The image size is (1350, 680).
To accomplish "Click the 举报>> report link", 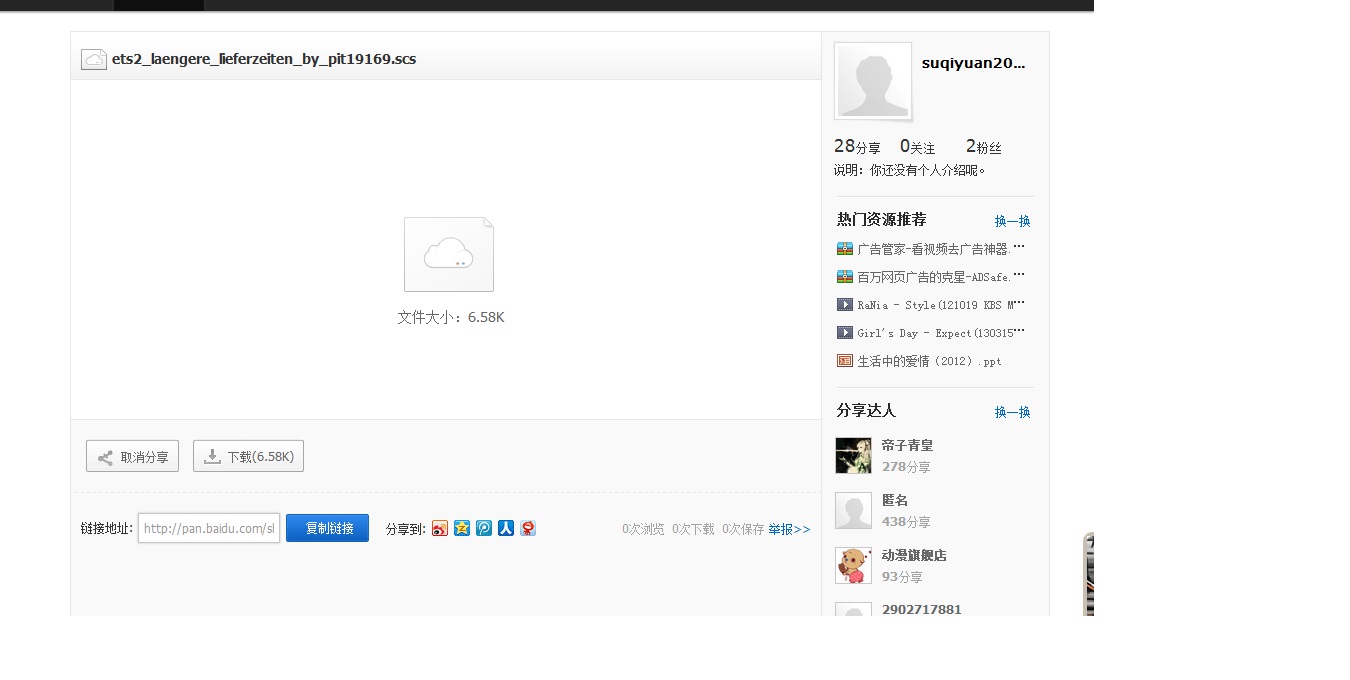I will pyautogui.click(x=789, y=529).
